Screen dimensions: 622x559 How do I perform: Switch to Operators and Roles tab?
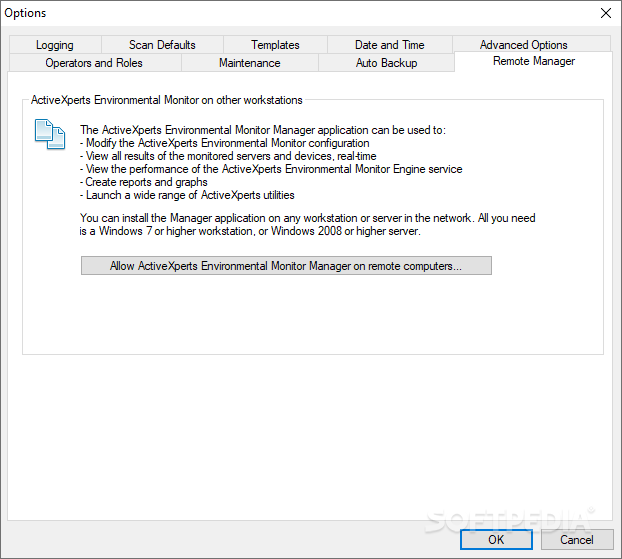(94, 63)
